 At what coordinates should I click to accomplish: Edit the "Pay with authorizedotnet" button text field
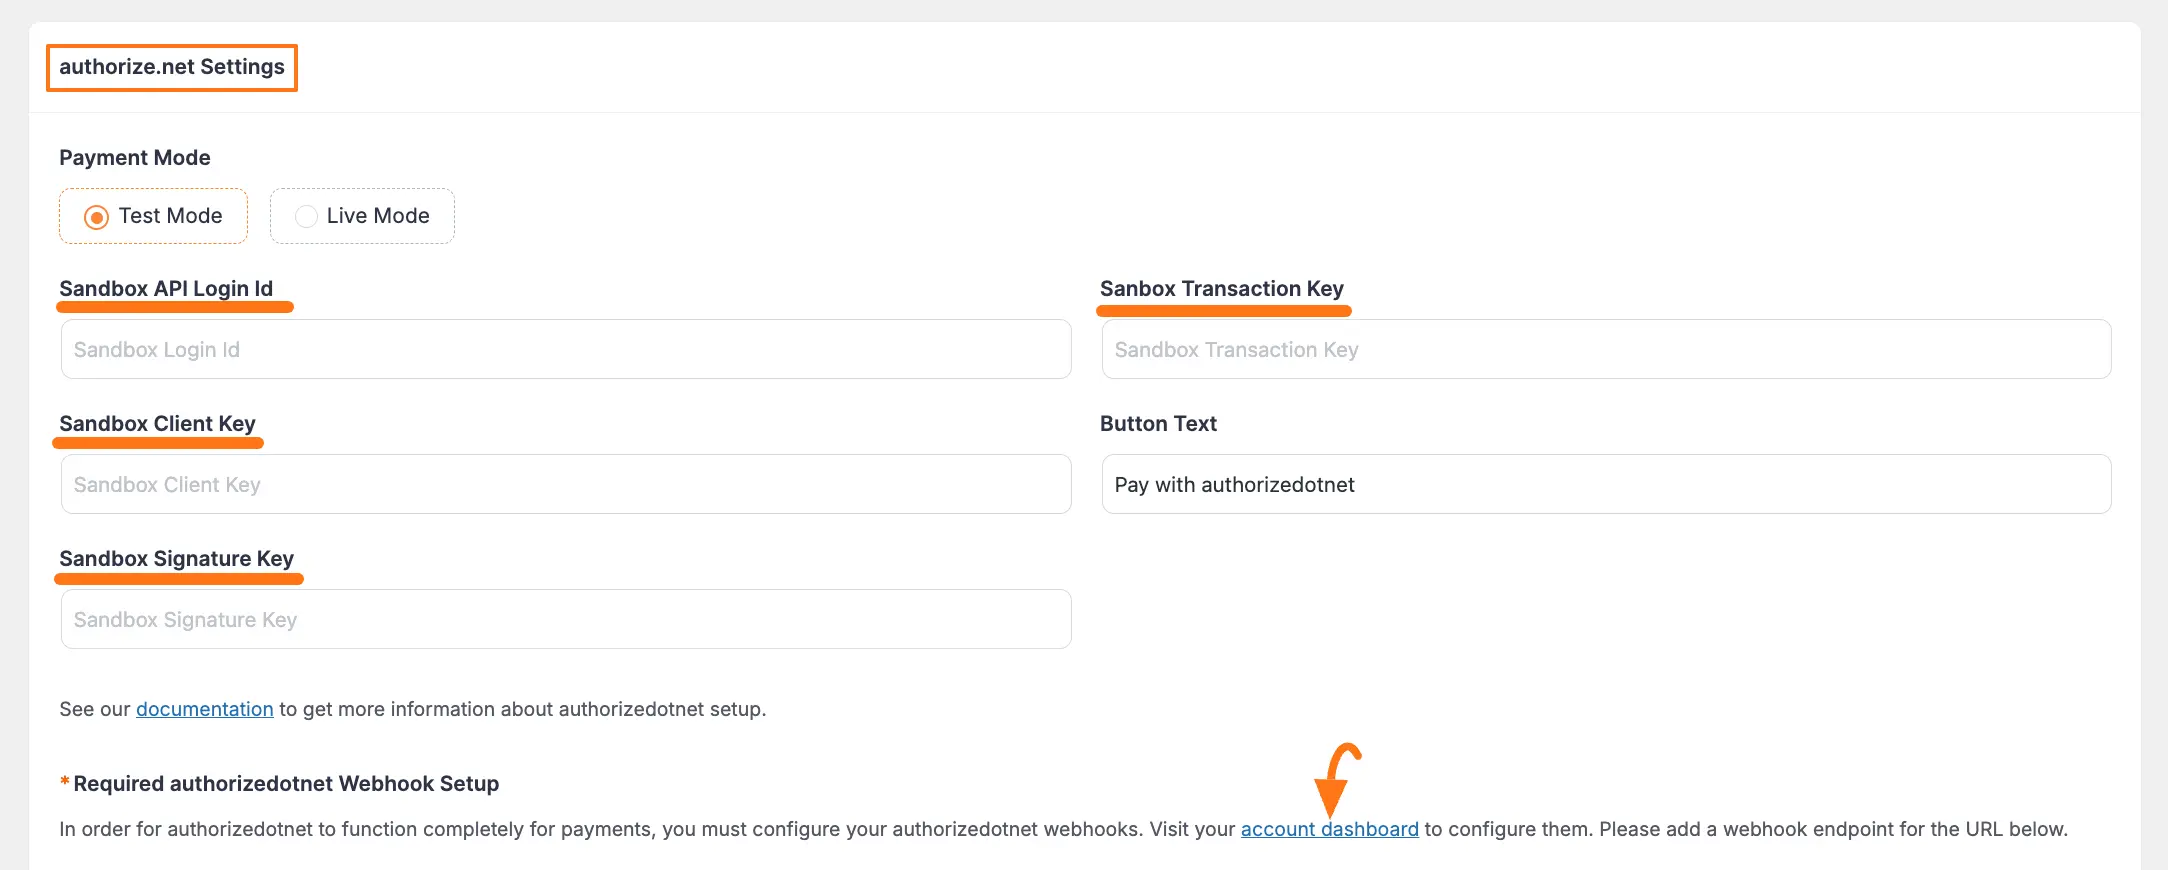click(1606, 485)
